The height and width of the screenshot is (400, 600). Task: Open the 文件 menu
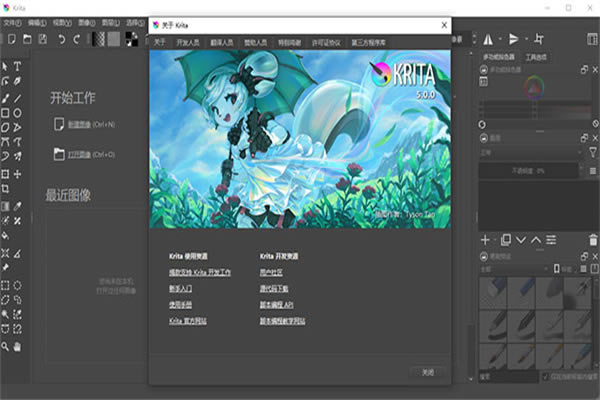point(12,23)
